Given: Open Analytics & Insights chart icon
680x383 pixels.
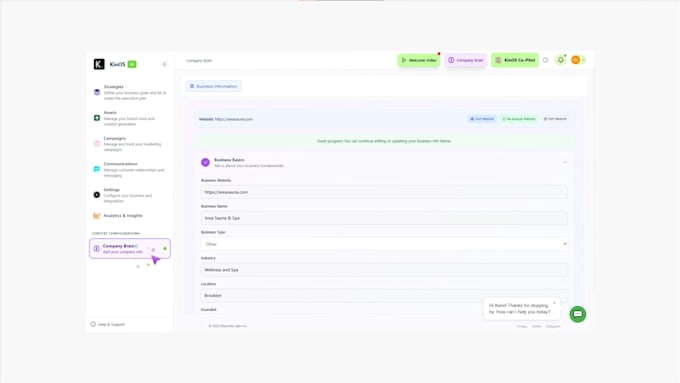Looking at the screenshot, I should pyautogui.click(x=97, y=216).
